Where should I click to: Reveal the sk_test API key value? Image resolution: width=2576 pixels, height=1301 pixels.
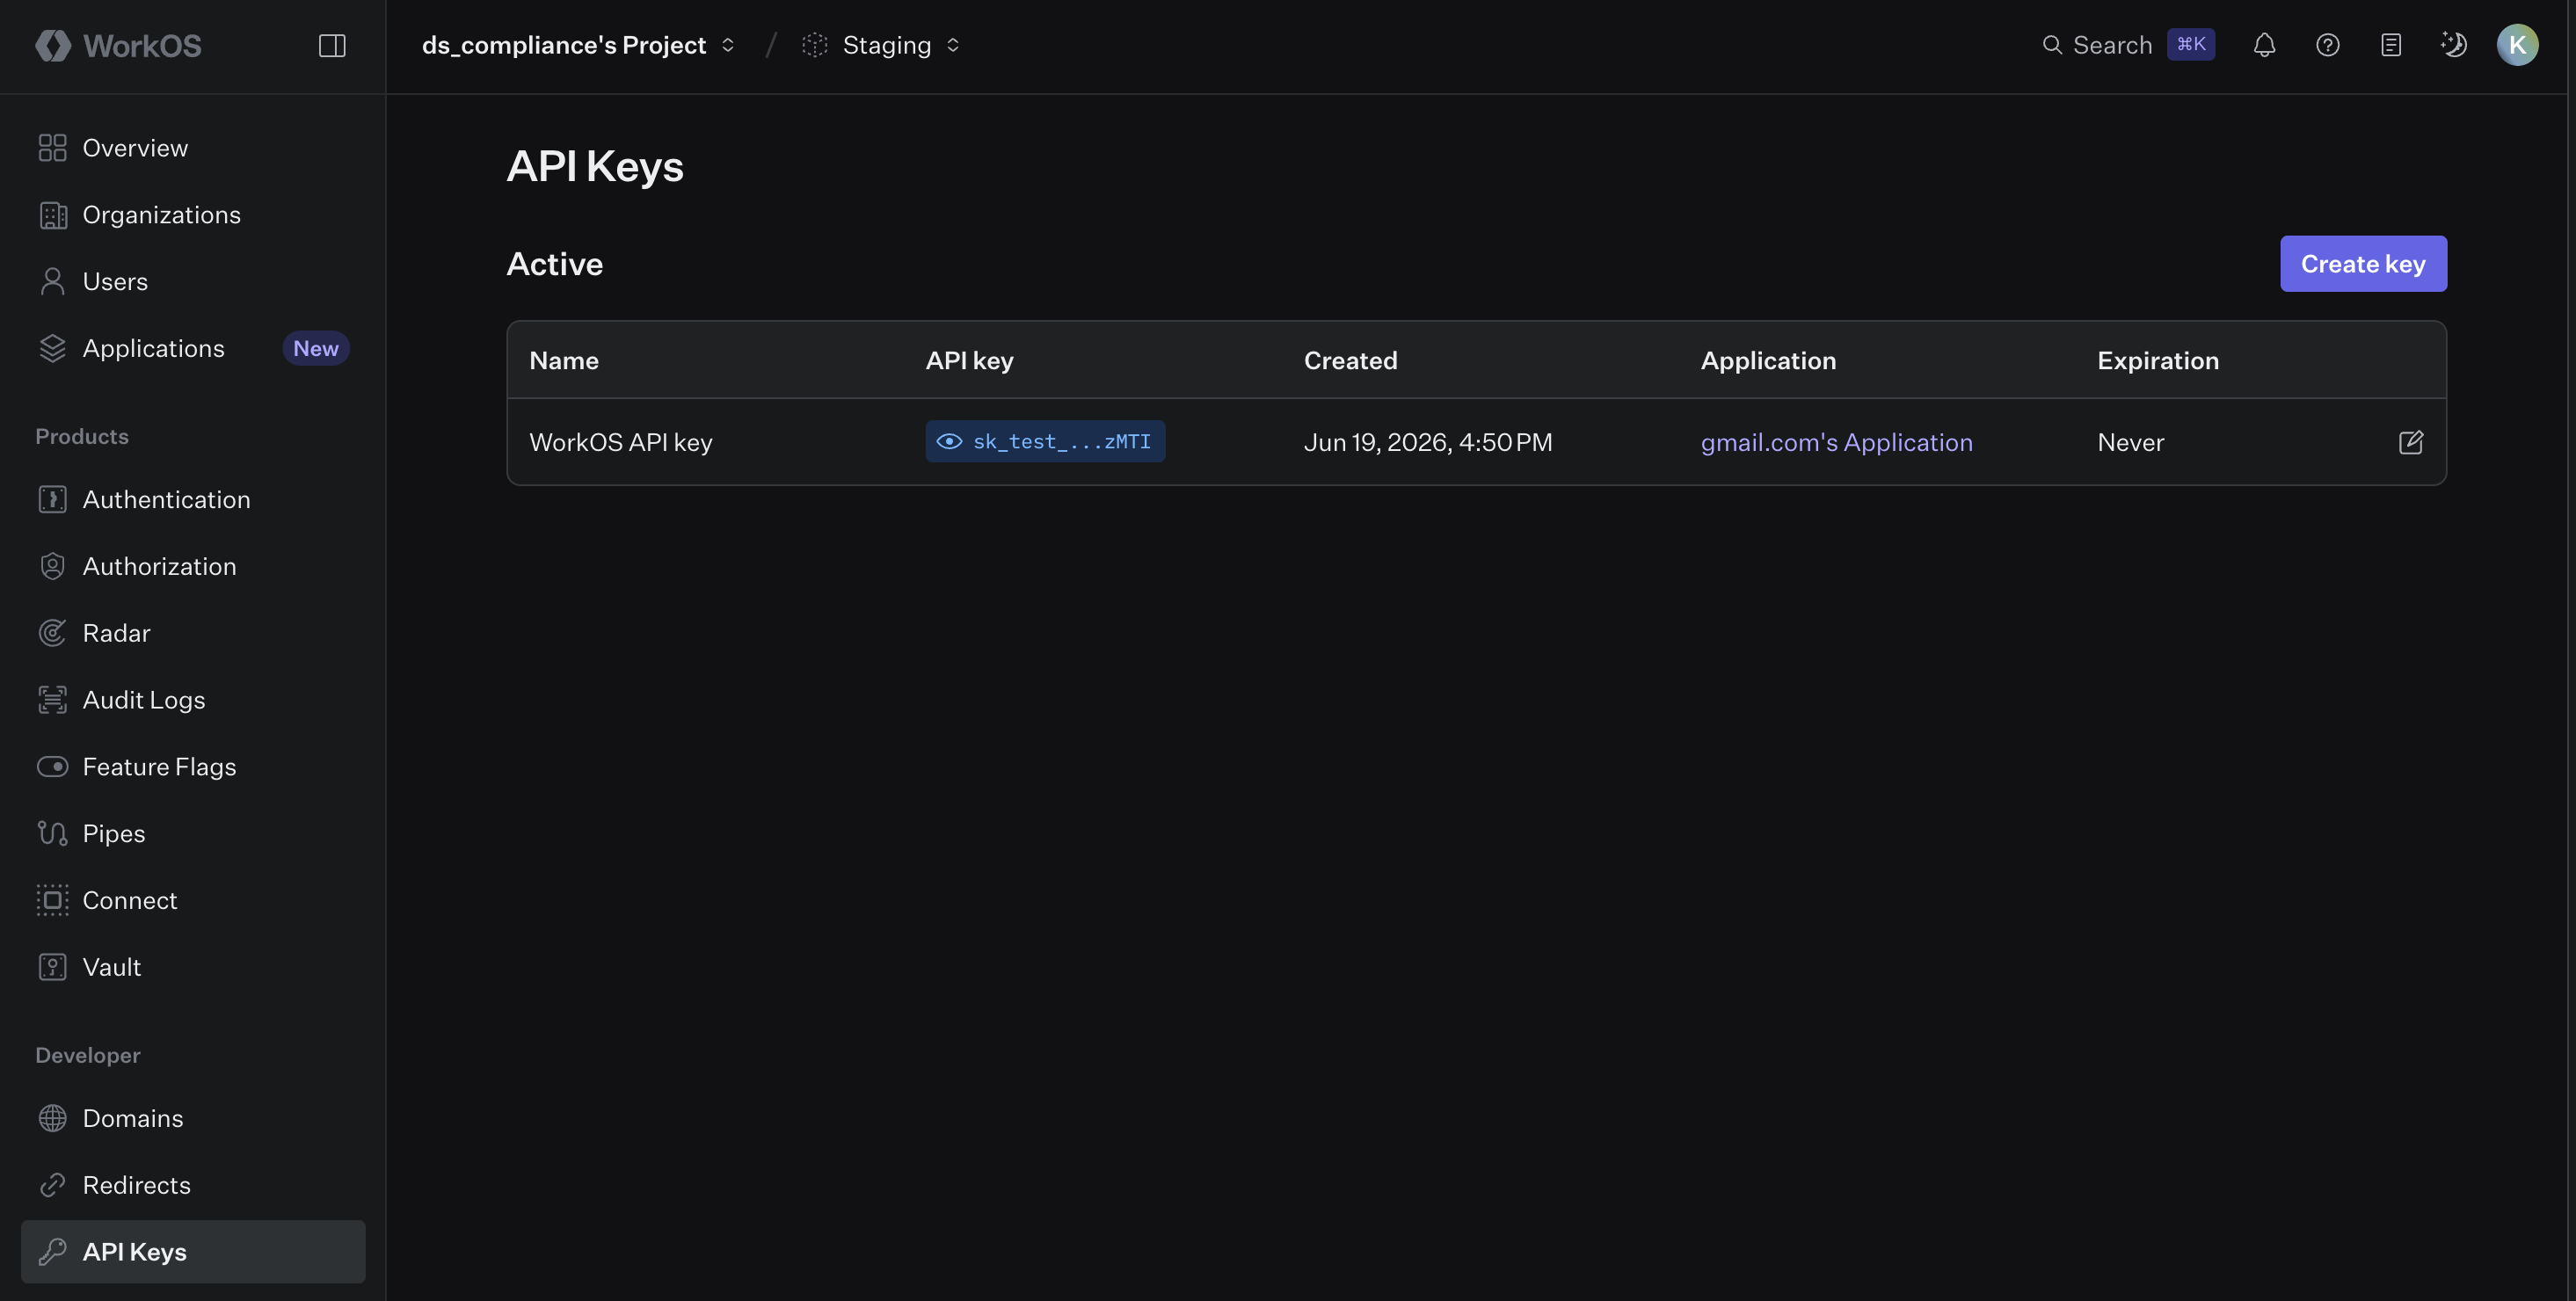[949, 441]
